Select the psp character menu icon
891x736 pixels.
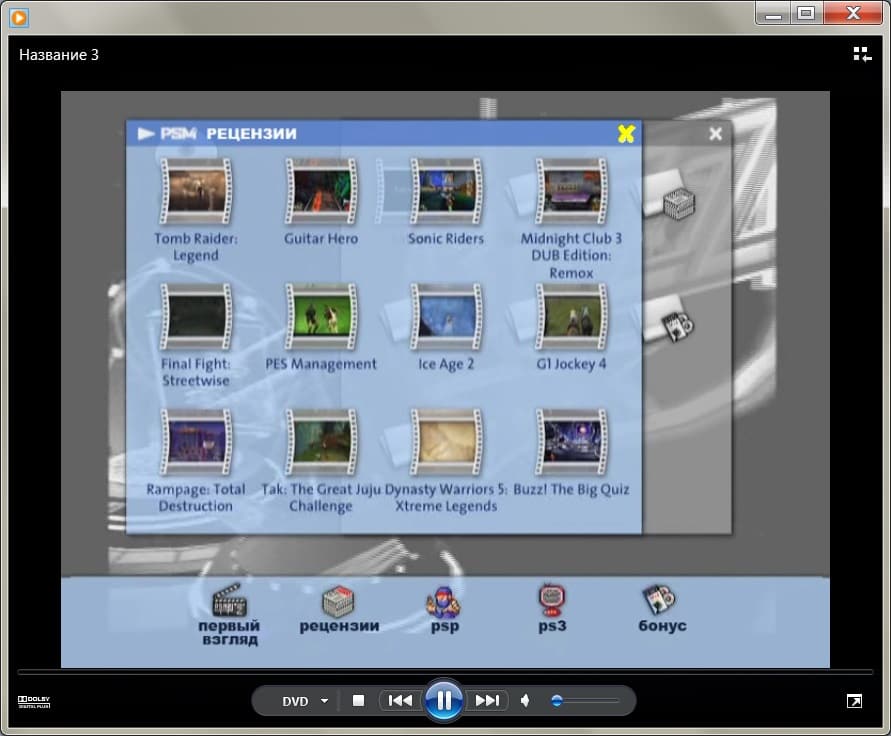(x=443, y=602)
